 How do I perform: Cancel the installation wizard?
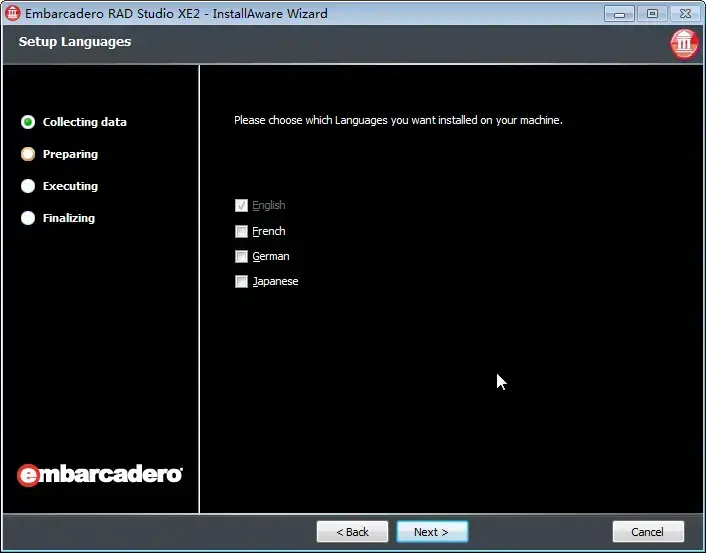click(x=648, y=532)
